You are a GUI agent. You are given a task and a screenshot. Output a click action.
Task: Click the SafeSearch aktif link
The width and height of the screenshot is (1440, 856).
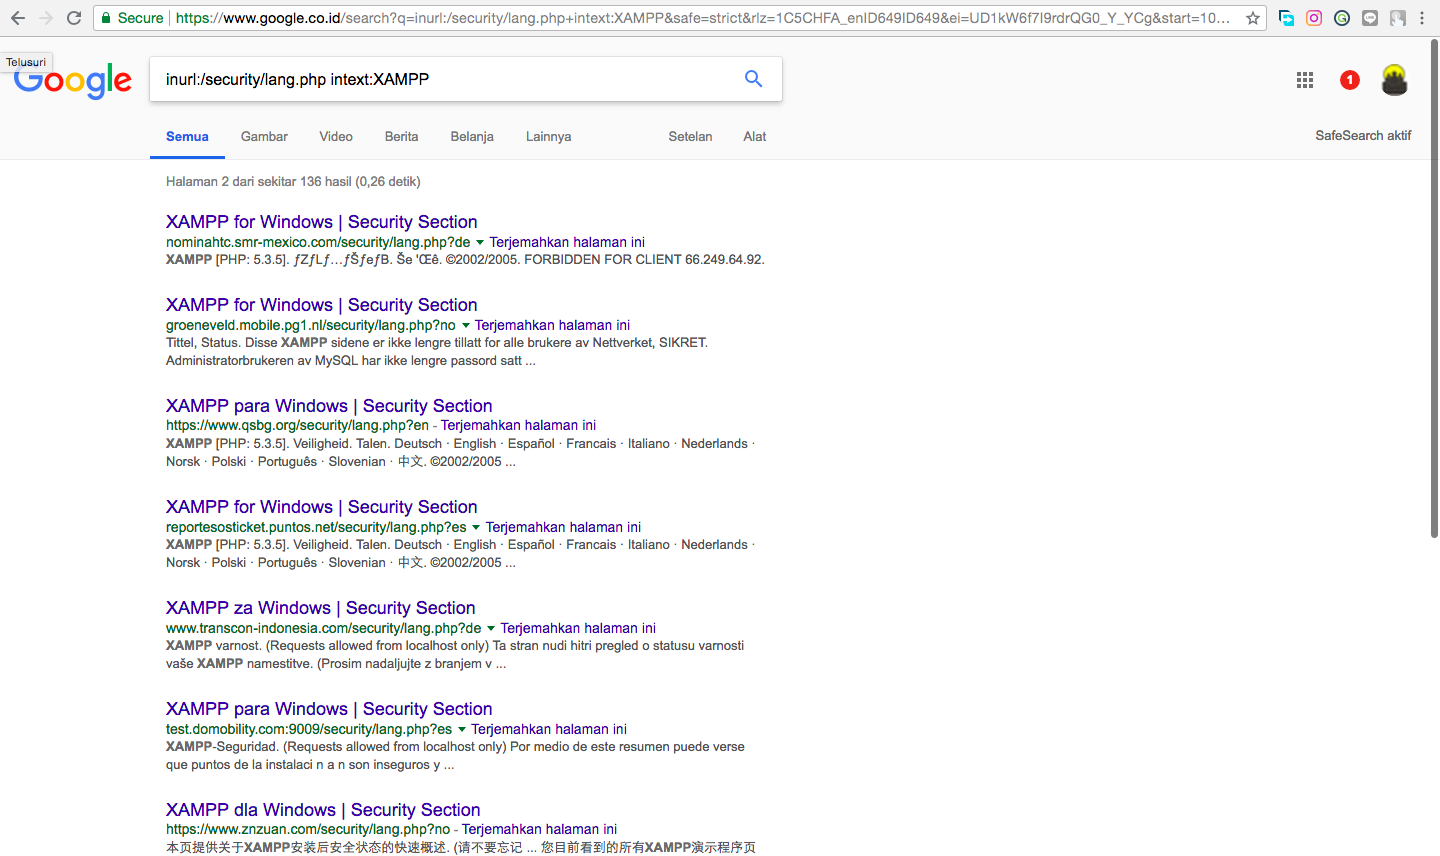click(x=1363, y=136)
